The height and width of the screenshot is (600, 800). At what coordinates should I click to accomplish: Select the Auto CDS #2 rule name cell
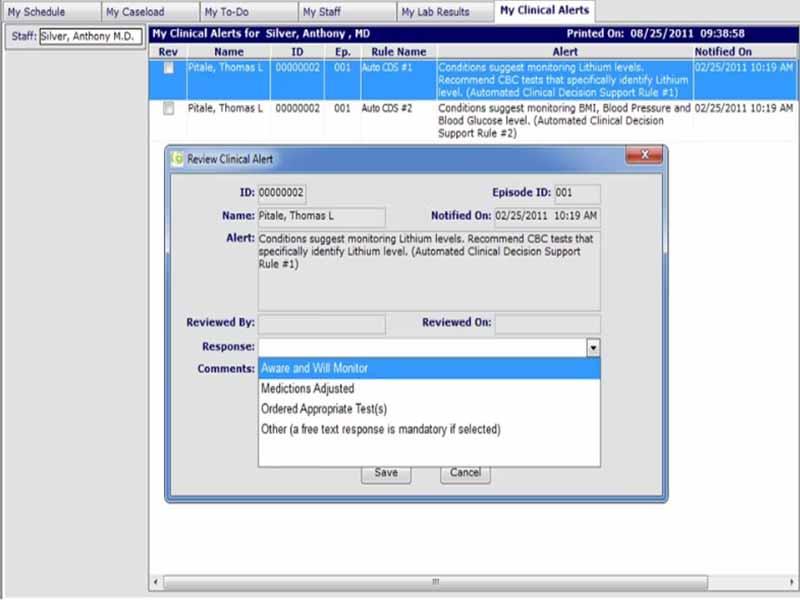387,108
